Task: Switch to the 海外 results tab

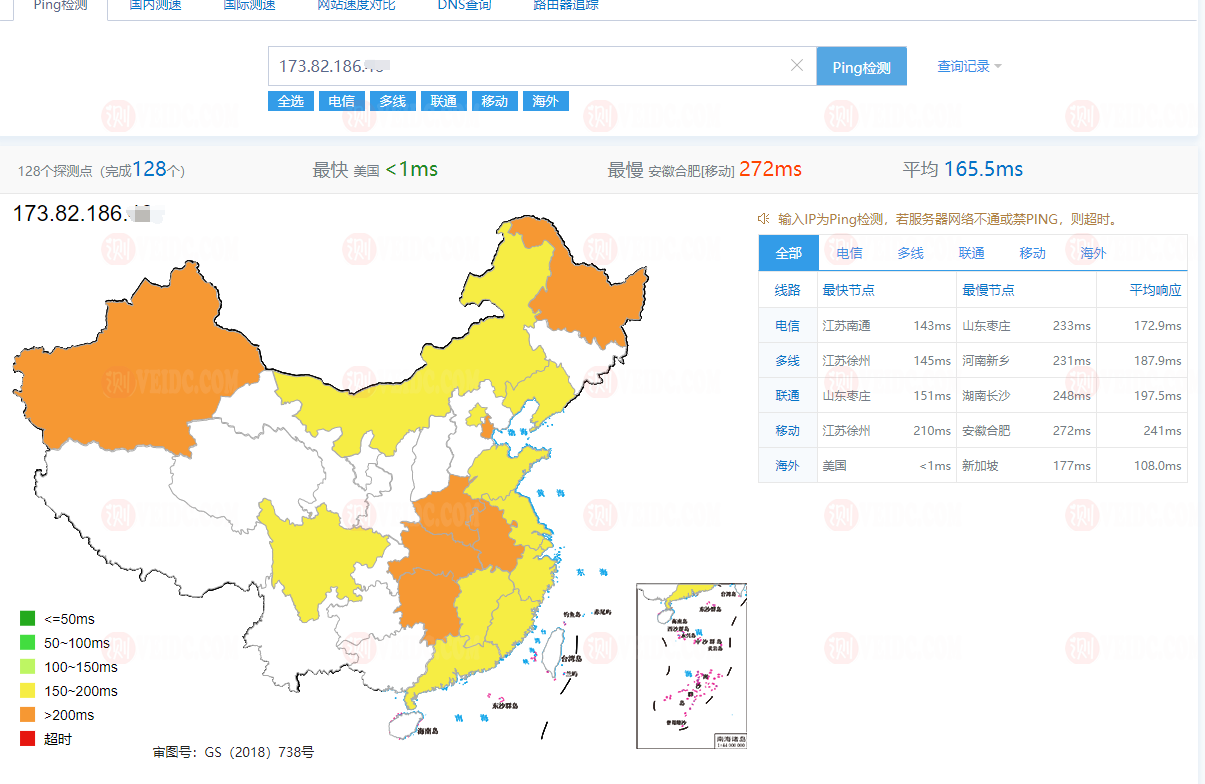Action: click(x=1091, y=252)
